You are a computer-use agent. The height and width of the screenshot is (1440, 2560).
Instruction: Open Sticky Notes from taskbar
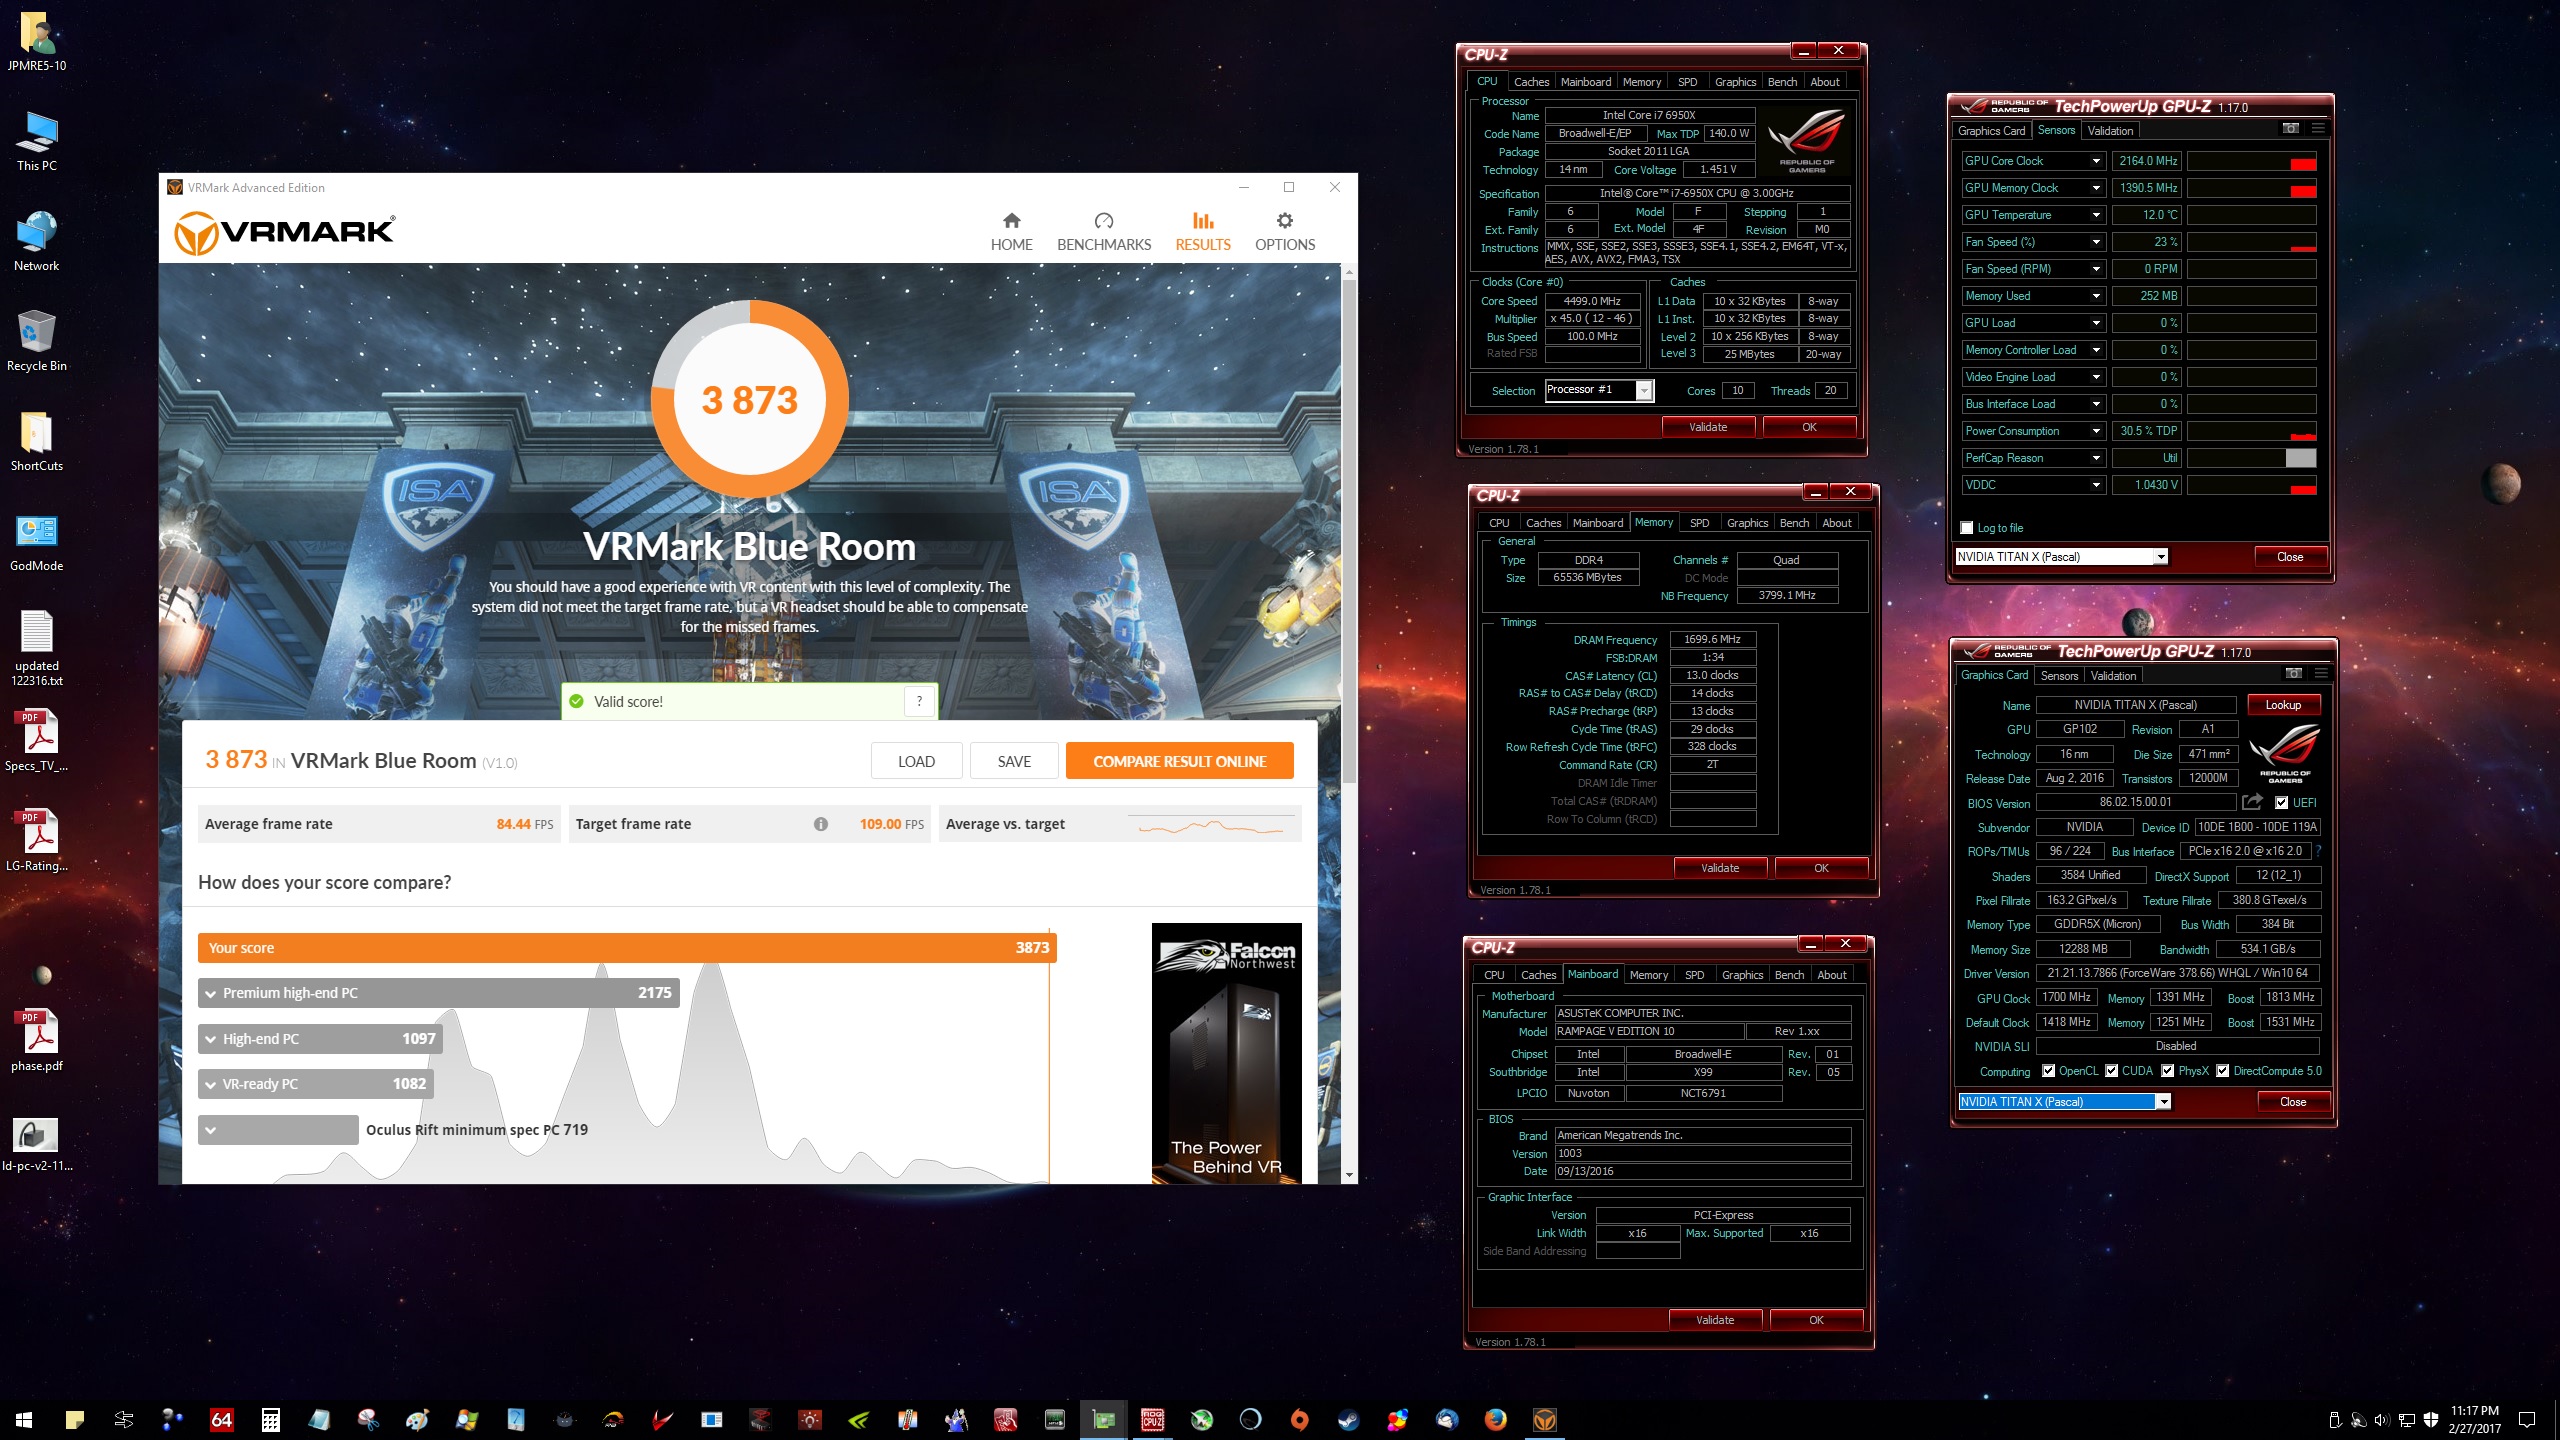(75, 1419)
